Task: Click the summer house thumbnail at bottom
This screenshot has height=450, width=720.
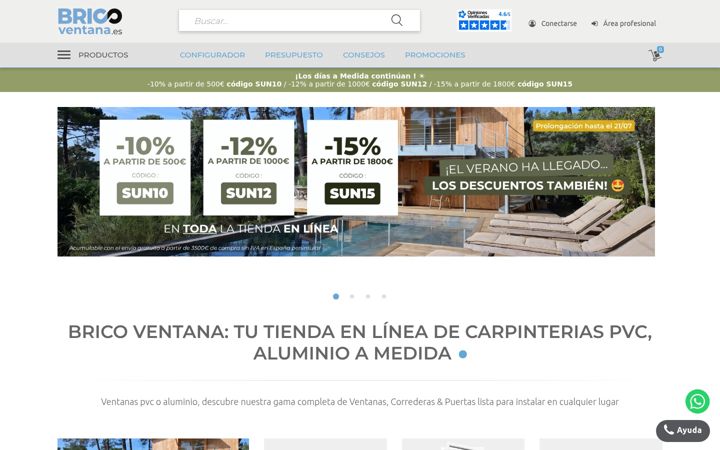Action: (x=153, y=444)
